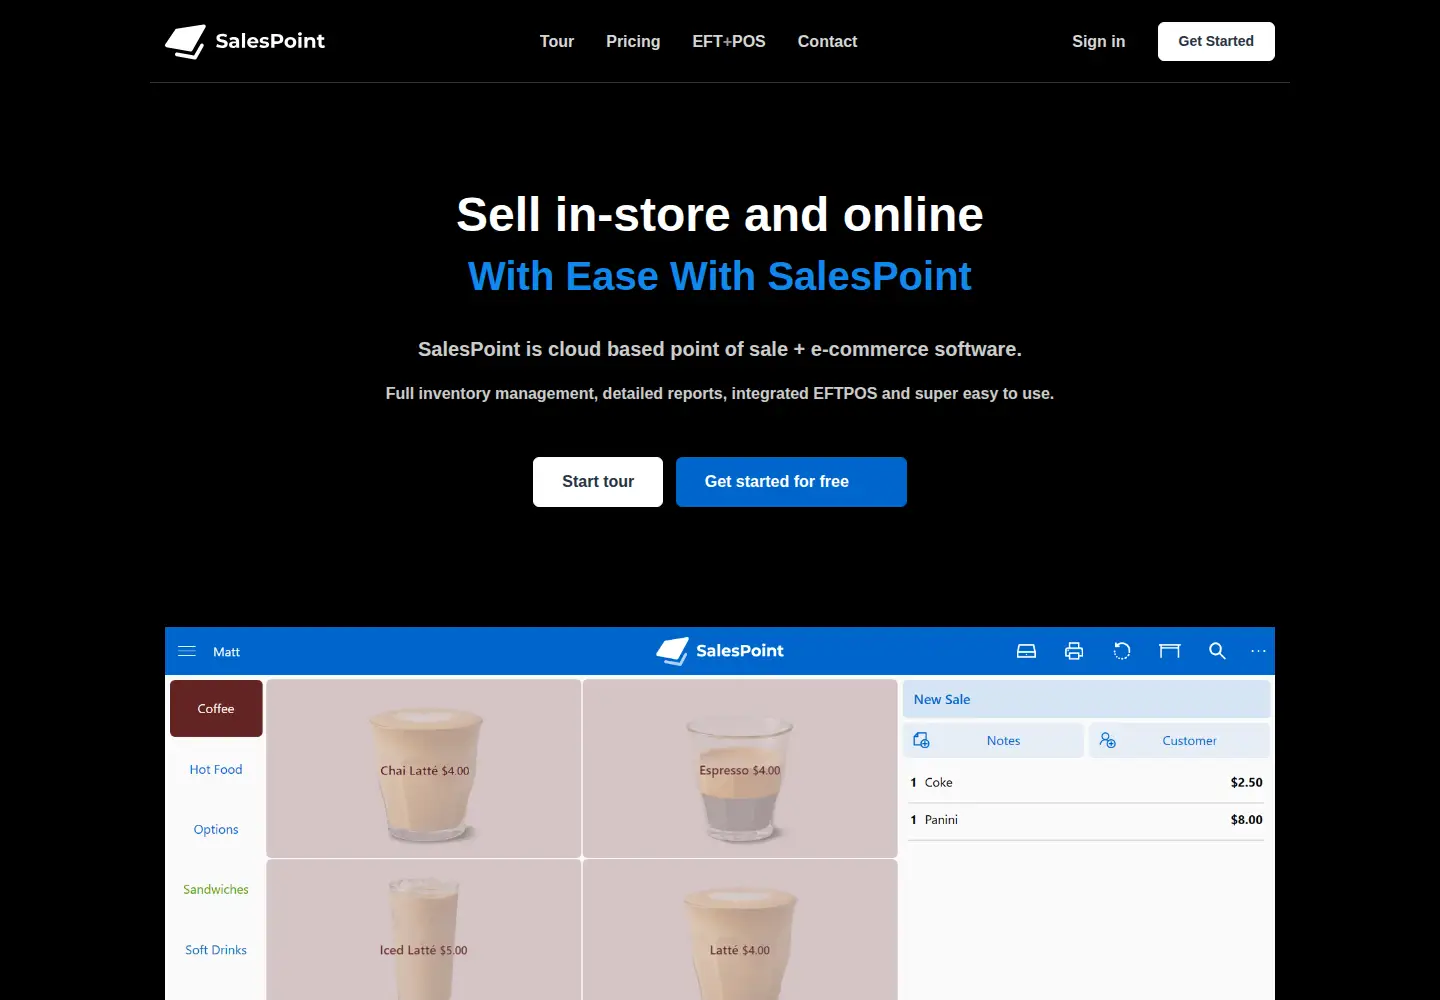This screenshot has width=1440, height=1000.
Task: Select the Panini line item
Action: click(1086, 820)
